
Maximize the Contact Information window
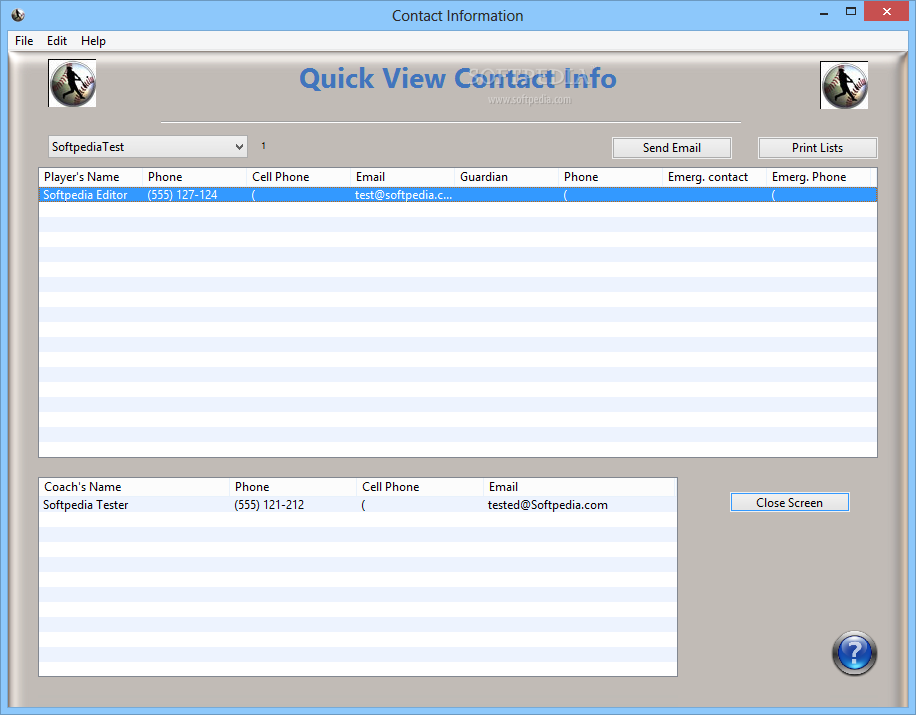pyautogui.click(x=851, y=12)
